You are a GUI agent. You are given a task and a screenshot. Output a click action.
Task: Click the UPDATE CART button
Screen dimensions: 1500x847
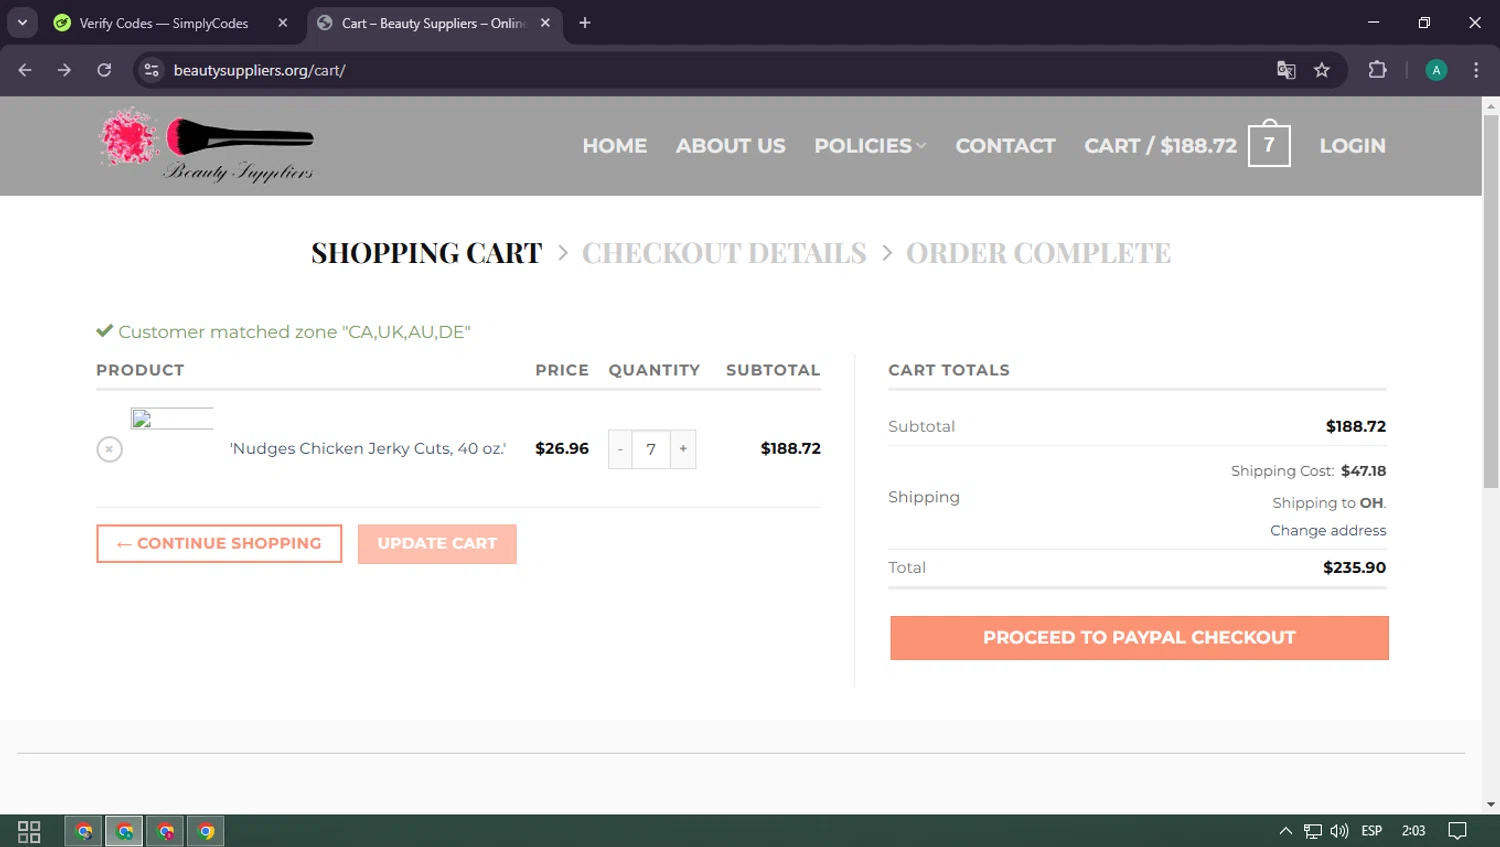coord(437,544)
